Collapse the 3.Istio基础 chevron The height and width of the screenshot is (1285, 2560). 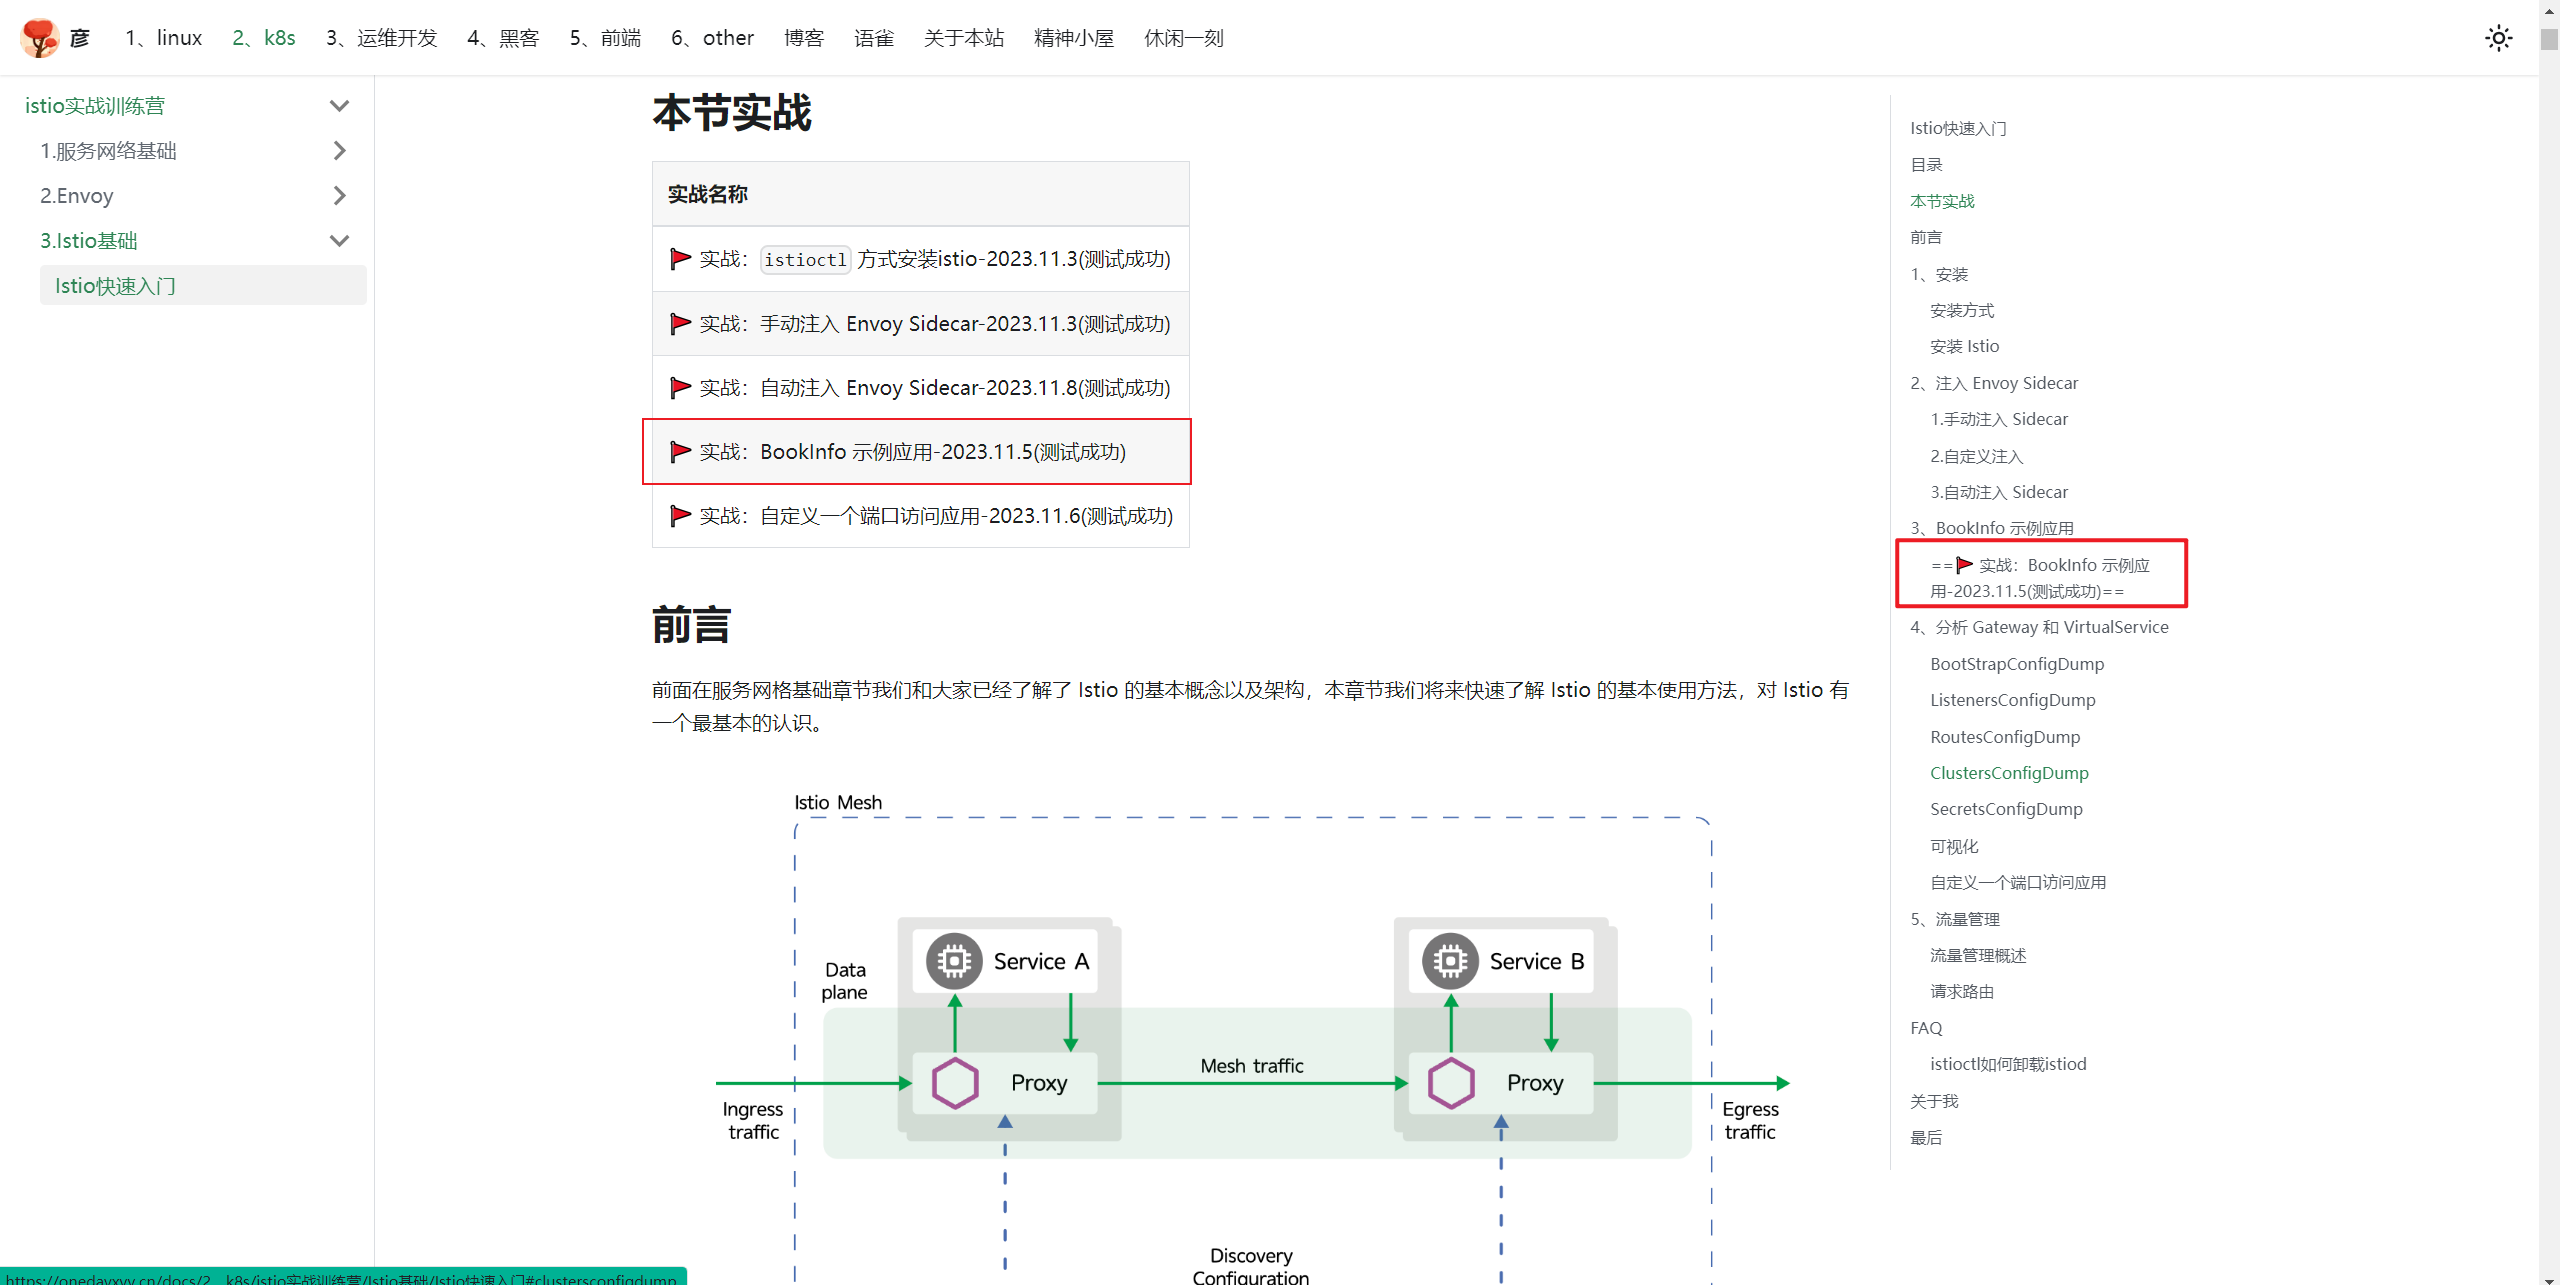pos(339,241)
